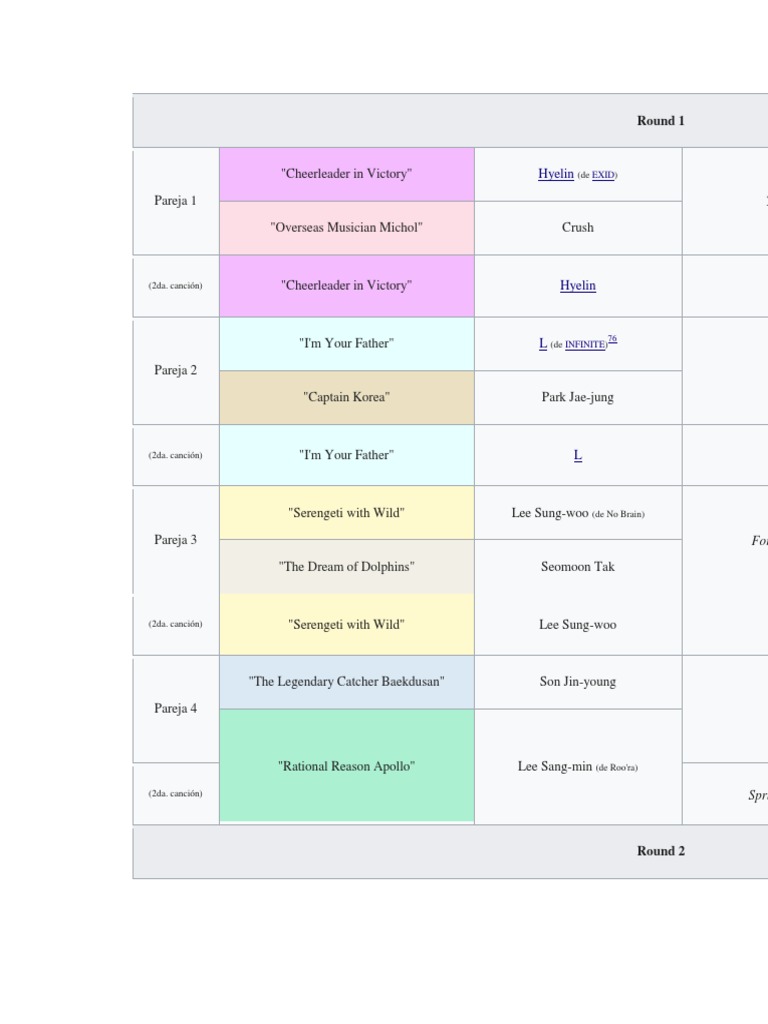Select the green "Rational Reason Apollo" cell

pos(346,766)
